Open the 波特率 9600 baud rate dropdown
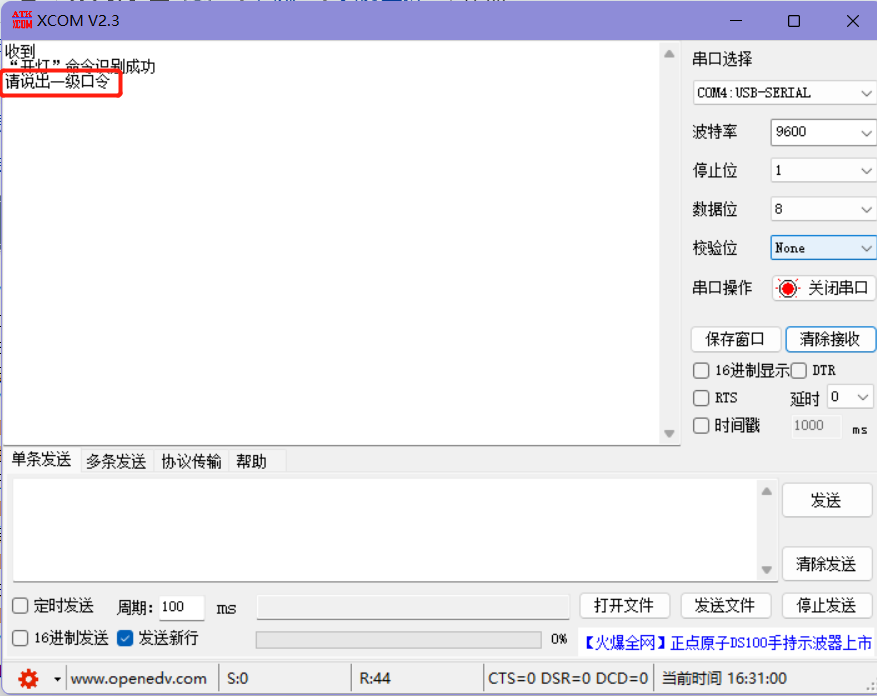The image size is (877, 696). (823, 132)
